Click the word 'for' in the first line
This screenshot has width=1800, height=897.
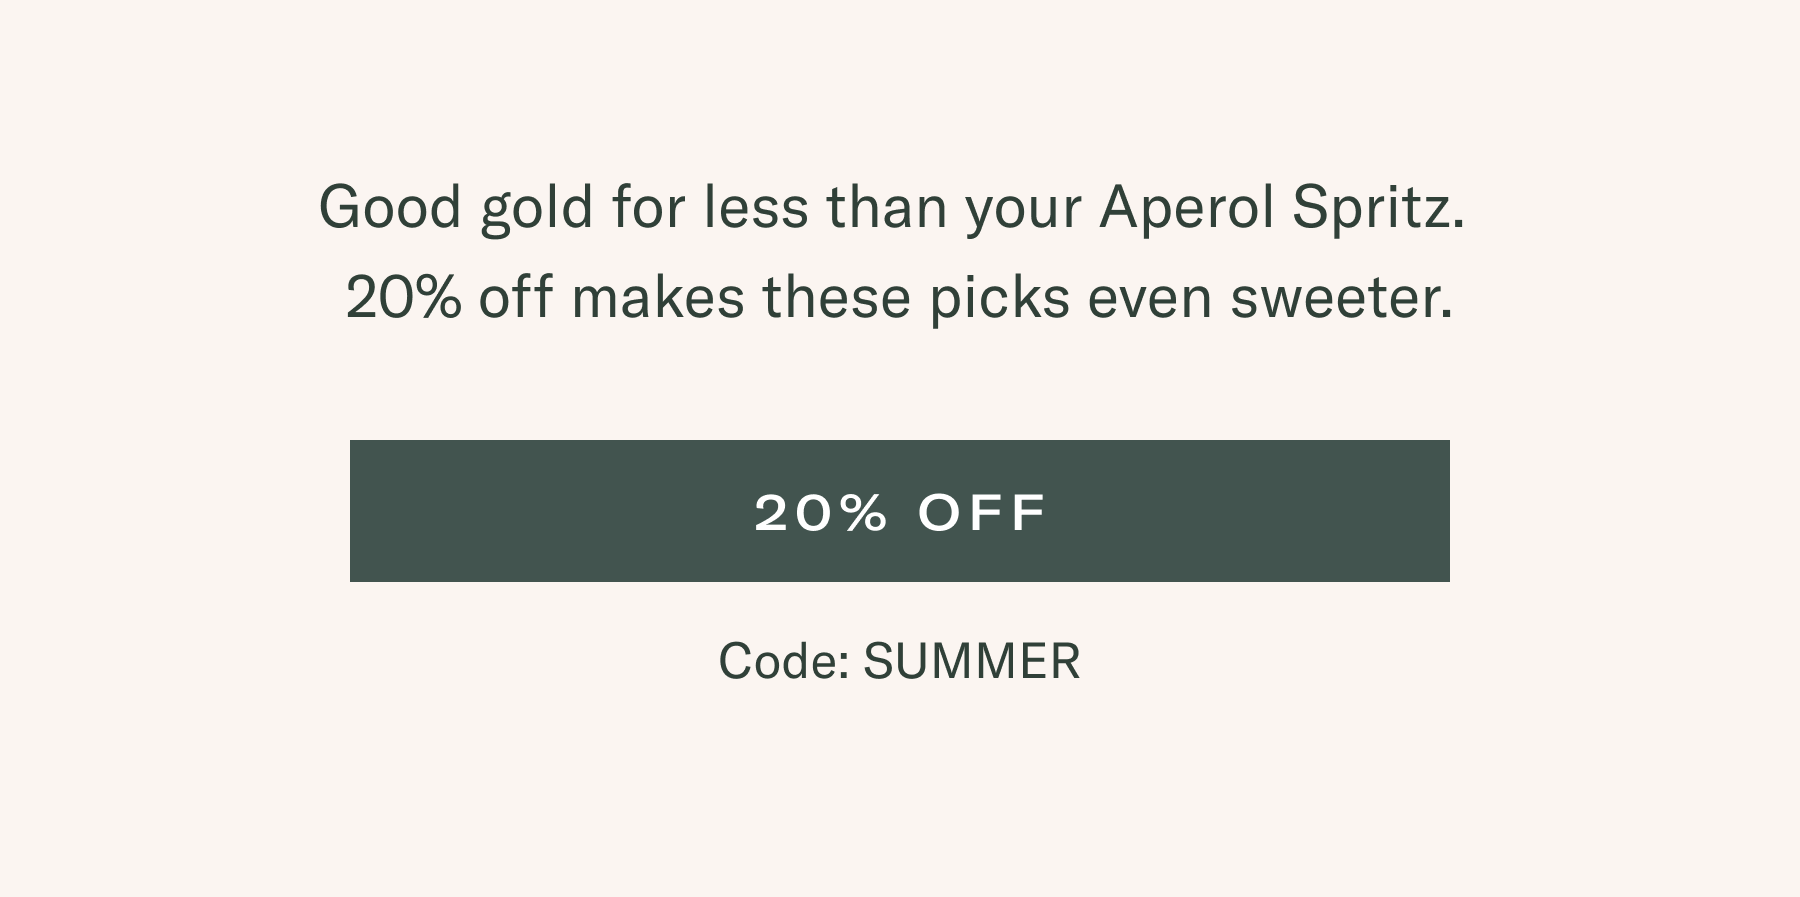[649, 208]
